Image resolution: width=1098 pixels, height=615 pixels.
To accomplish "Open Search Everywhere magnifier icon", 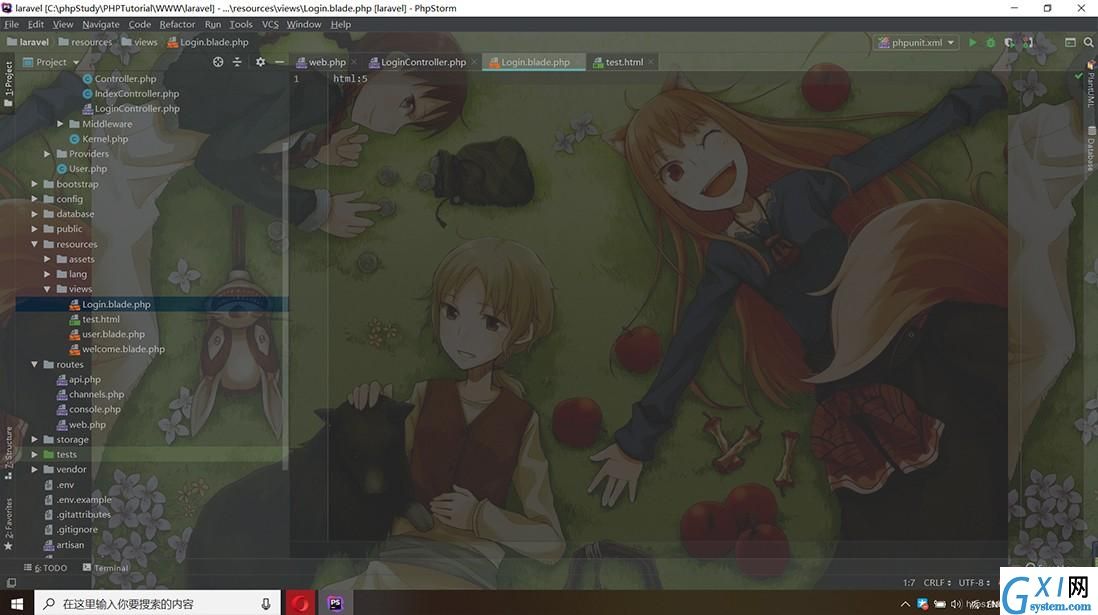I will 1088,43.
